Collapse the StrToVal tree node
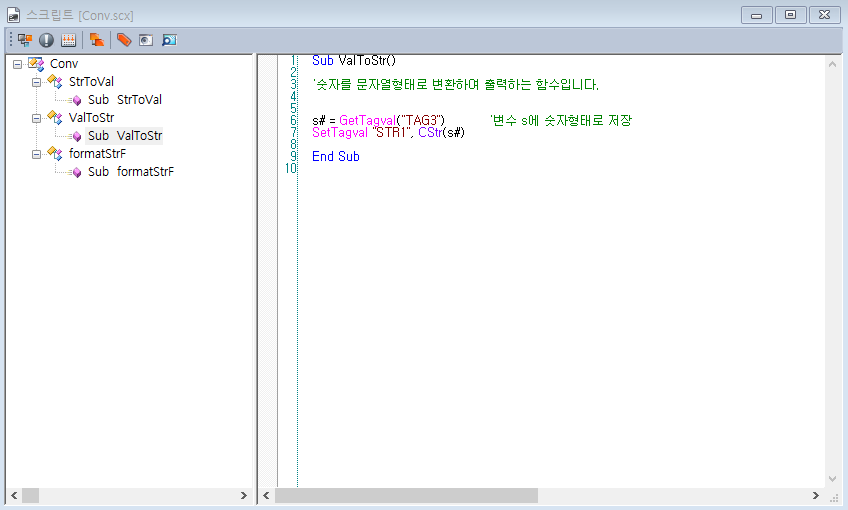Image resolution: width=848 pixels, height=510 pixels. [36, 82]
